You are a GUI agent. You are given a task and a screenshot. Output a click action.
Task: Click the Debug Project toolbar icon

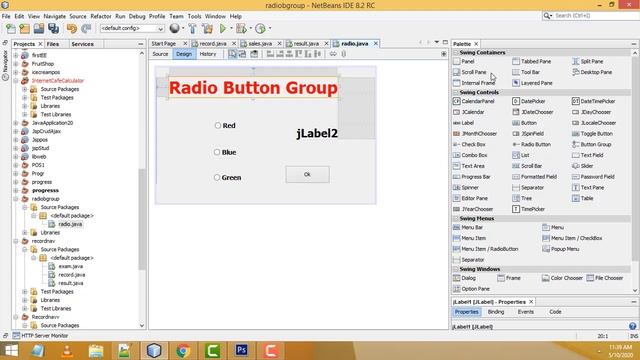pyautogui.click(x=241, y=28)
